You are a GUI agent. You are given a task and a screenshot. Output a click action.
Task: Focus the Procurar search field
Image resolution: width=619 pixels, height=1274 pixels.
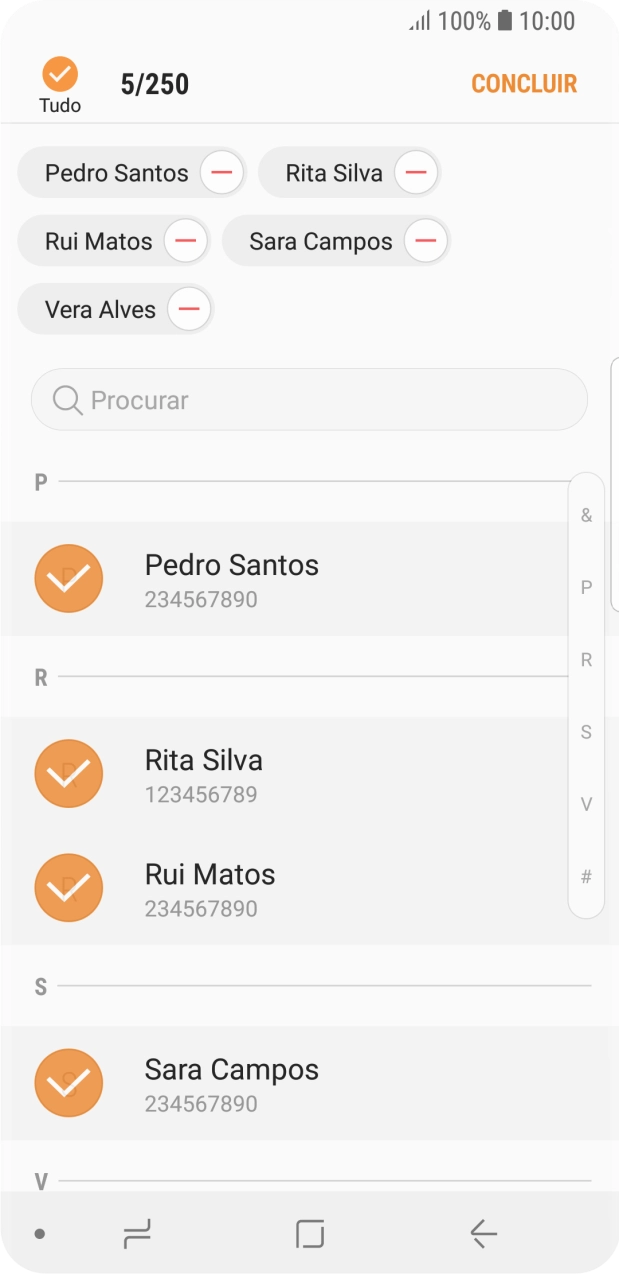(309, 400)
